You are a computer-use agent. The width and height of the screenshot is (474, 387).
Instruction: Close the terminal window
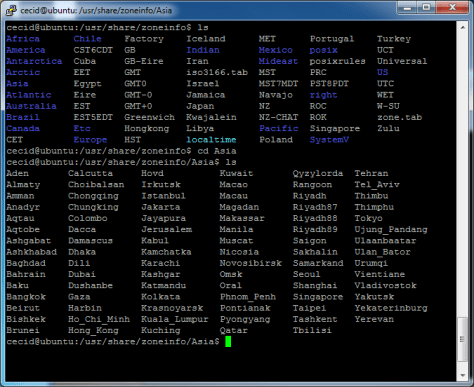point(452,7)
